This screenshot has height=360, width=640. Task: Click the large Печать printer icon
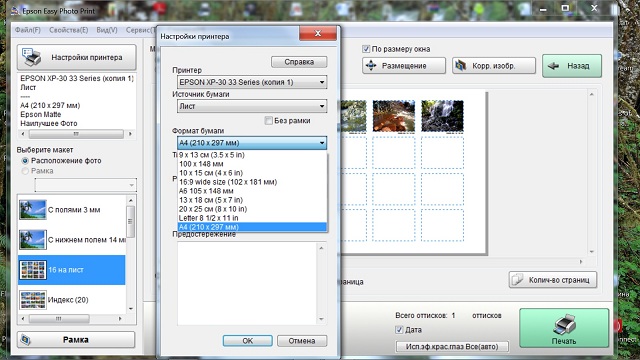(x=564, y=324)
